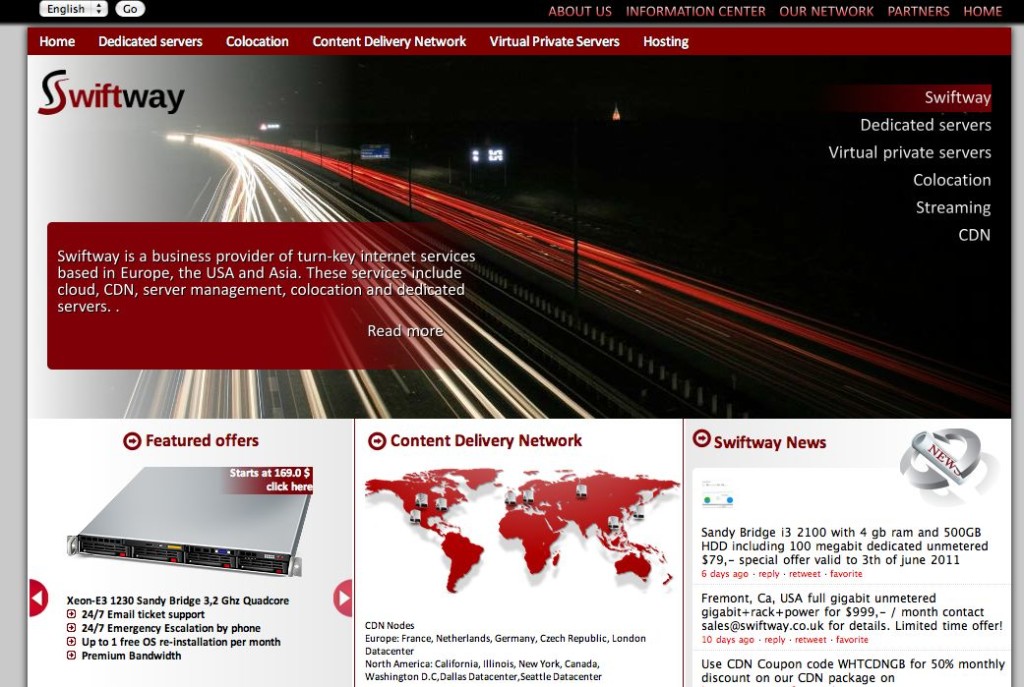Select Colocation in the hero slide list

951,180
